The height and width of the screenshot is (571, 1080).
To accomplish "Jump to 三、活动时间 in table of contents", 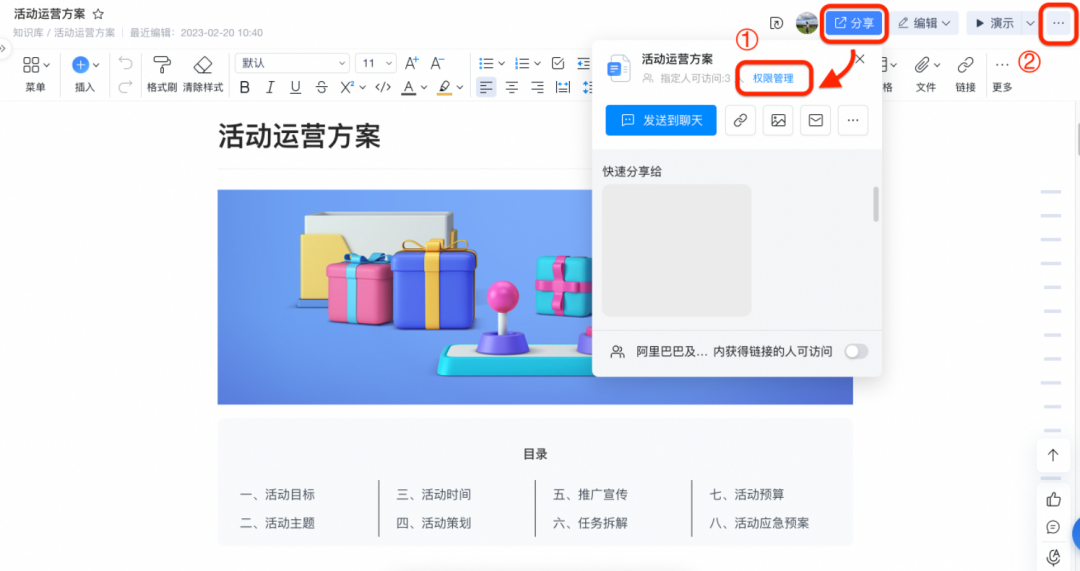I will (x=433, y=494).
